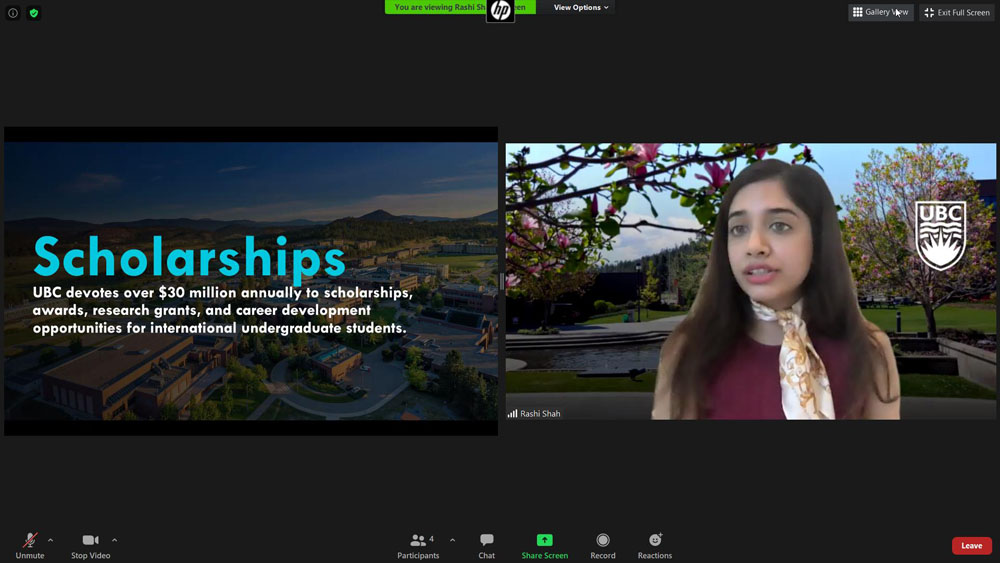Leave the meeting

(x=971, y=545)
